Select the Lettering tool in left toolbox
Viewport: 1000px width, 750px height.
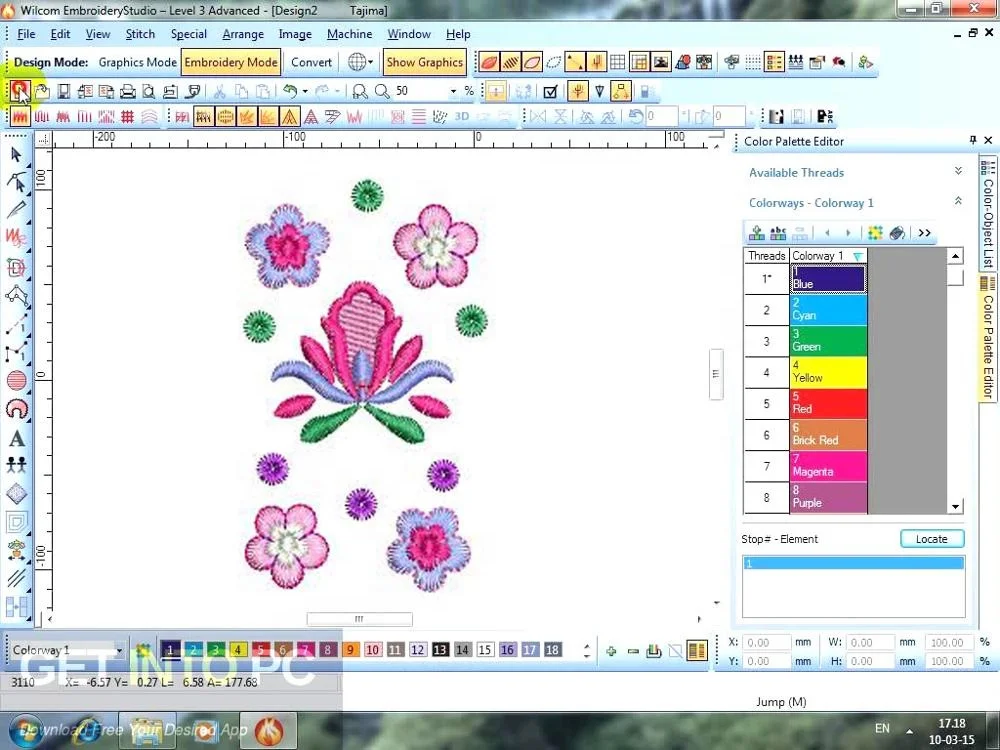(16, 438)
